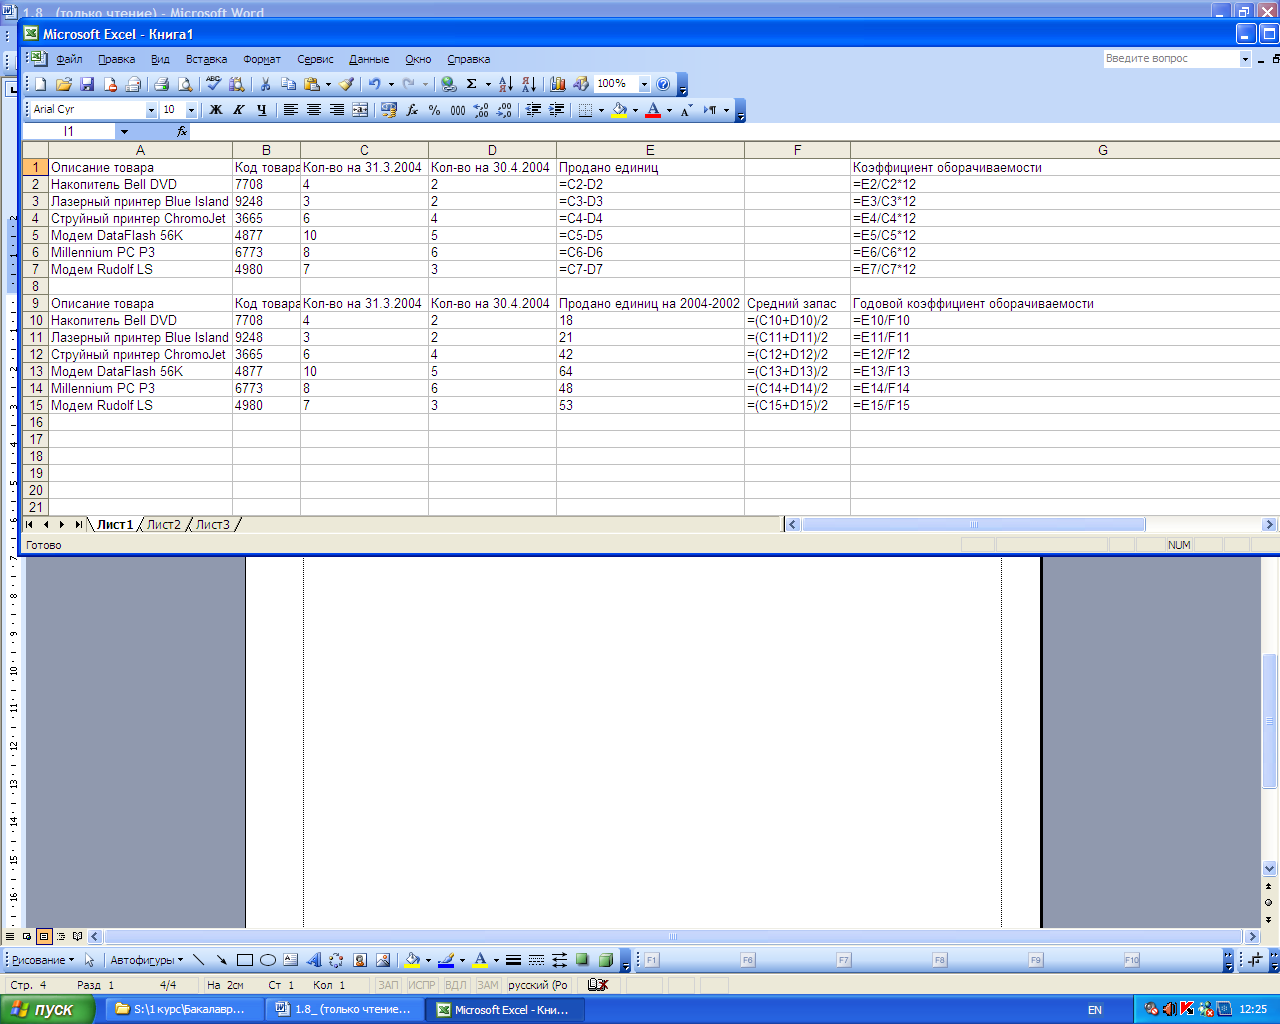Toggle italic formatting К
Screen dimensions: 1280x1024
(x=238, y=110)
